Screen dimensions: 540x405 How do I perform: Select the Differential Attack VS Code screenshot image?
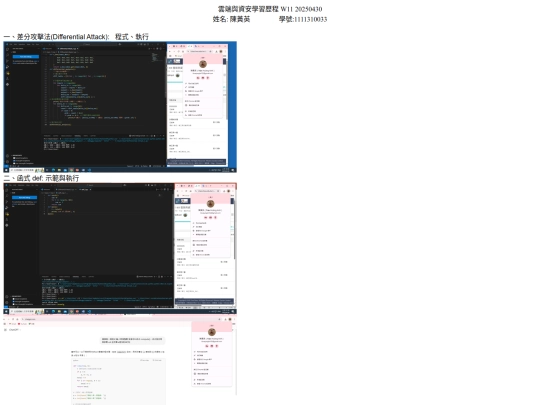(x=120, y=107)
